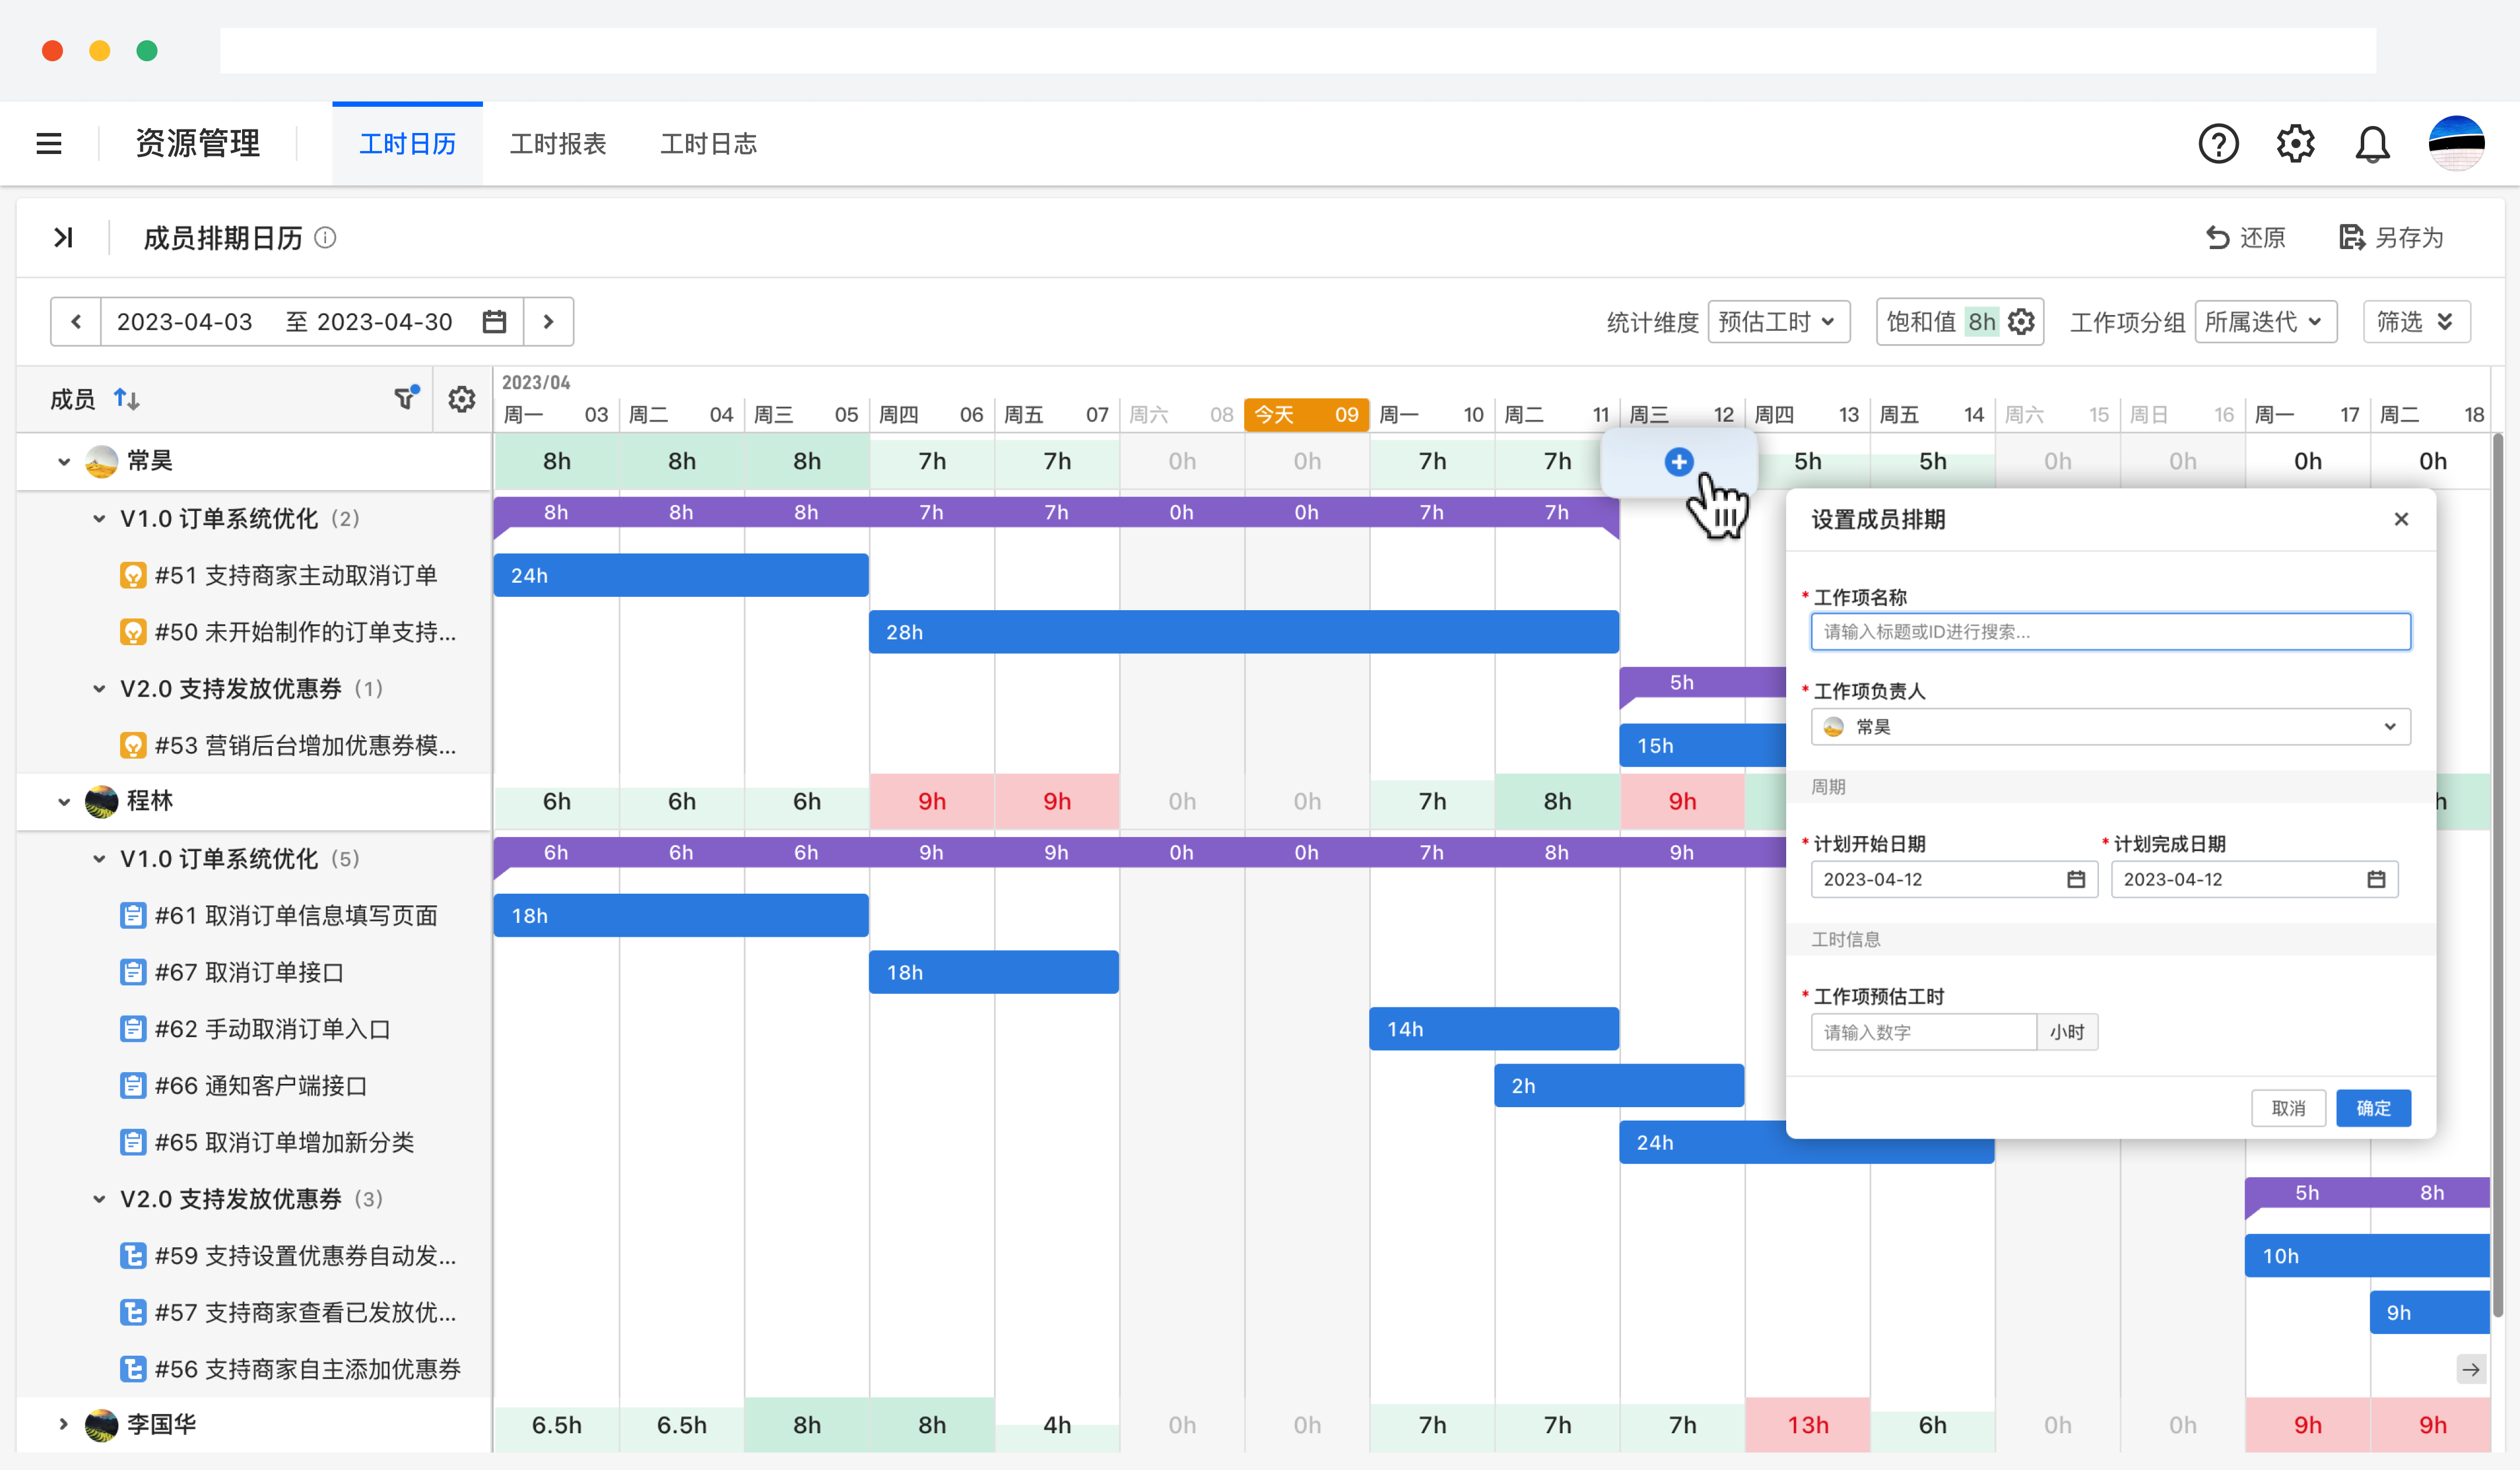Open the 所属迭代 grouping dropdown
The image size is (2520, 1470).
click(2264, 322)
